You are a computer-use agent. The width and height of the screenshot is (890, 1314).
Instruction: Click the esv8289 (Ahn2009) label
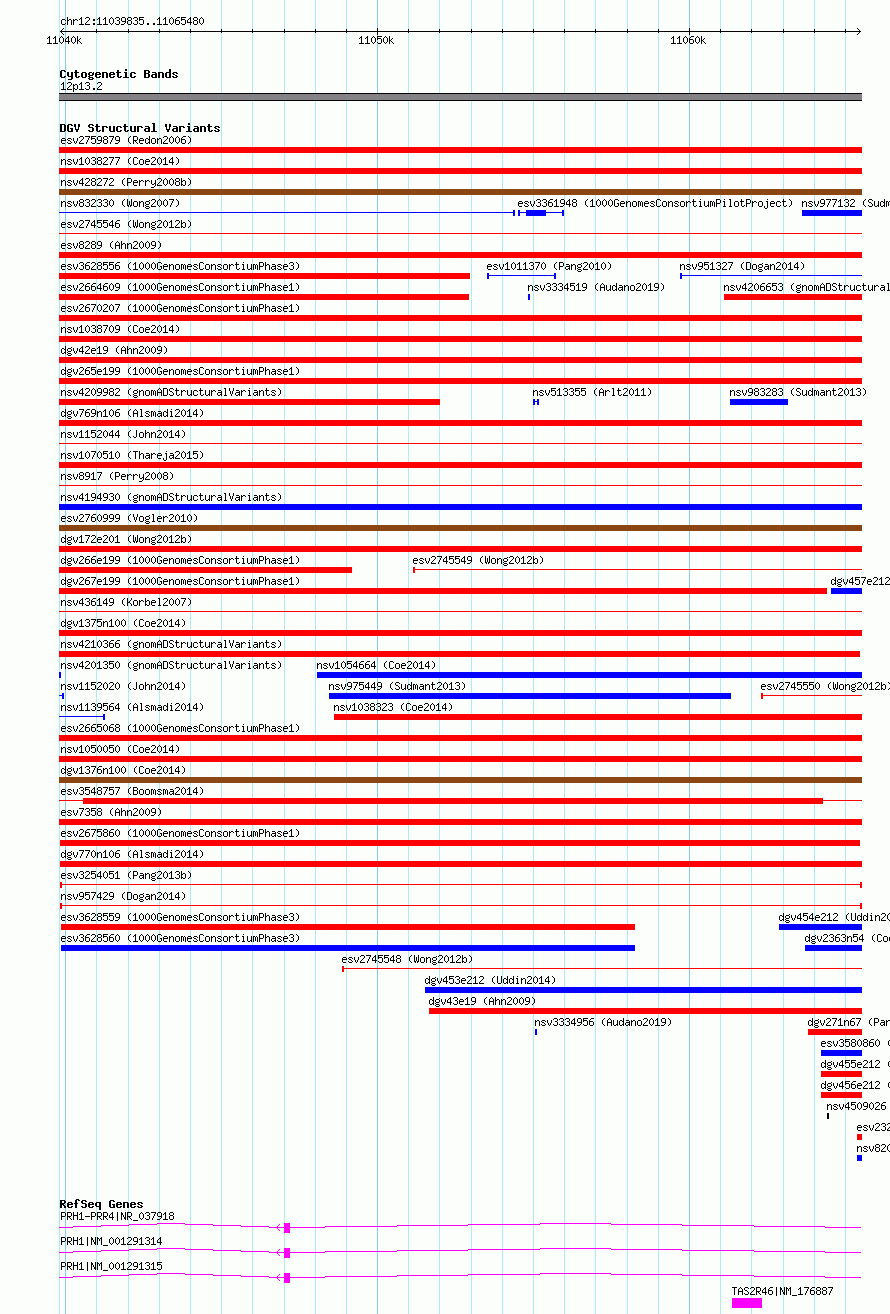coord(111,245)
